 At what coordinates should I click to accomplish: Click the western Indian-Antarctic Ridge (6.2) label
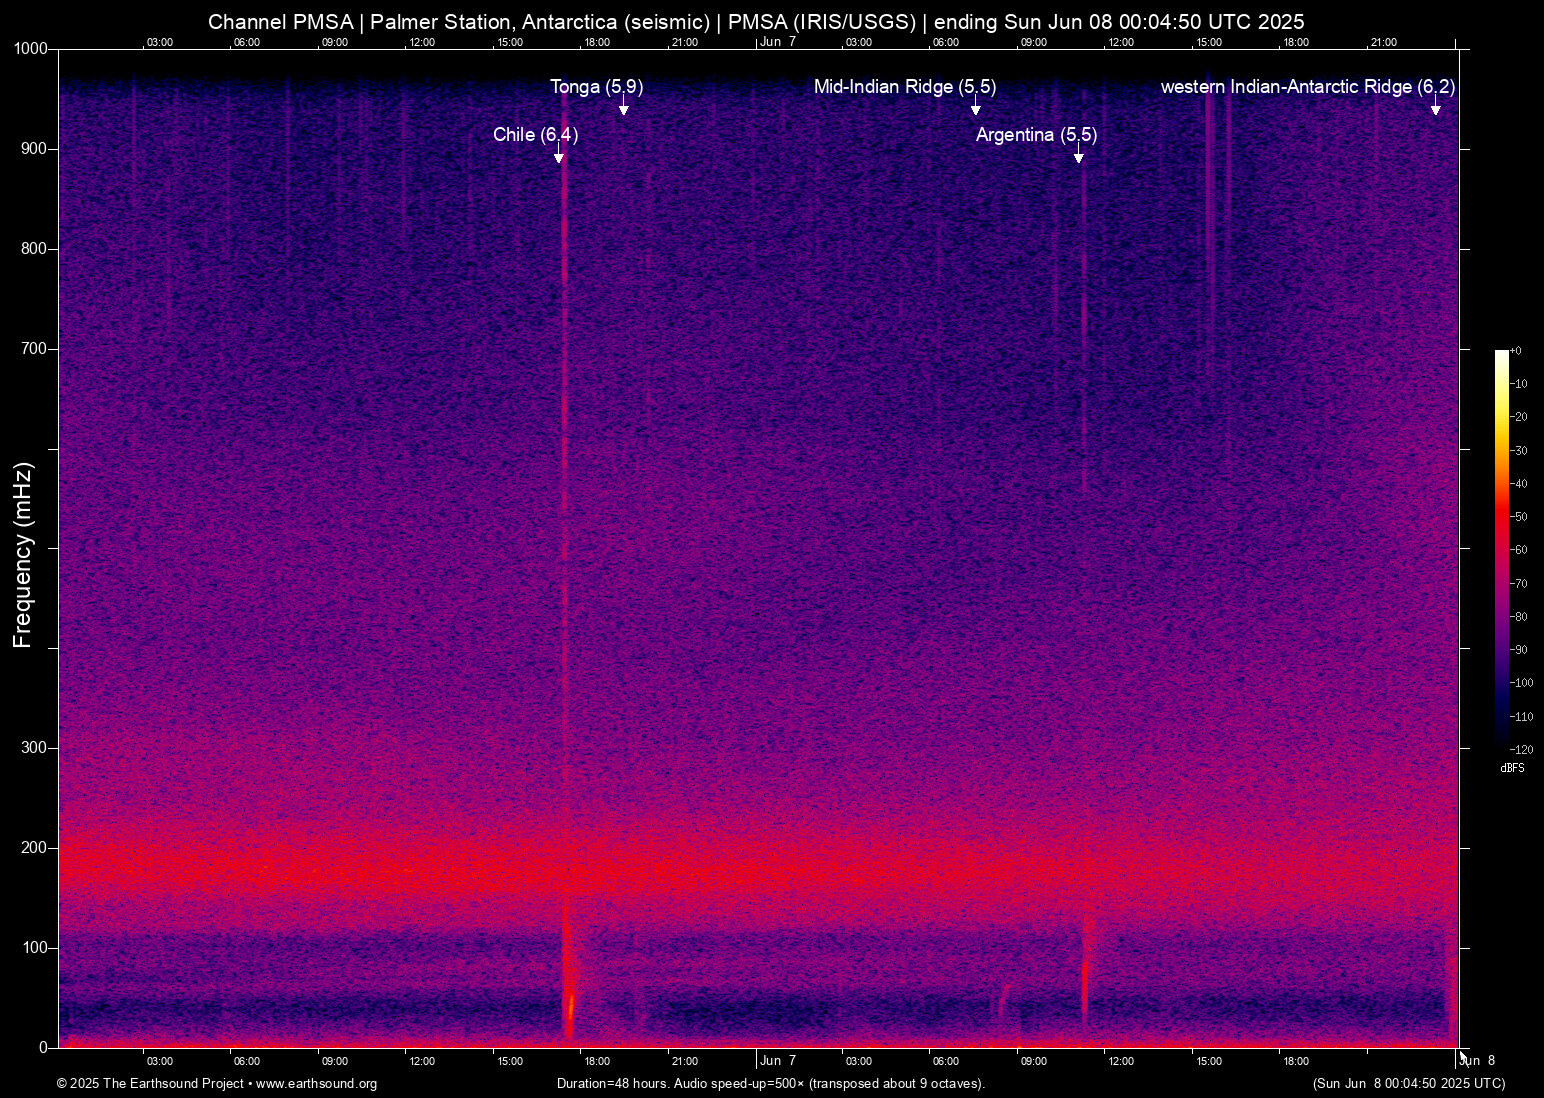click(1306, 87)
